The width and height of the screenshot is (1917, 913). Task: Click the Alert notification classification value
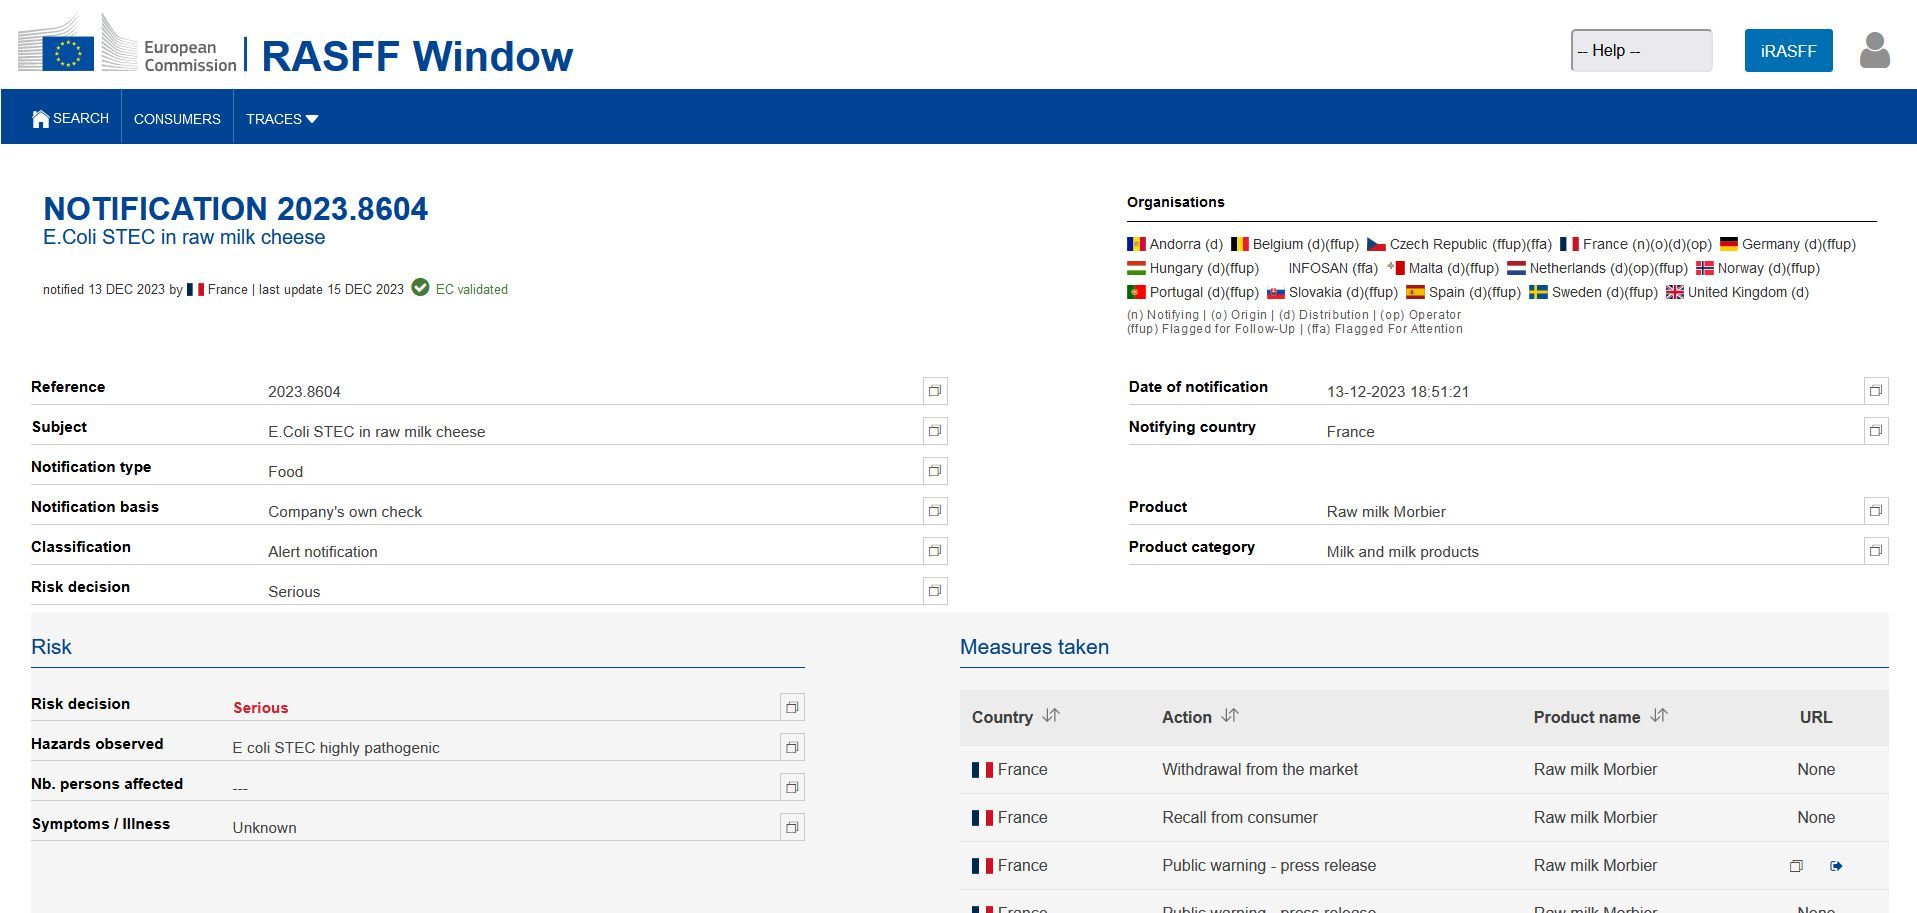[323, 552]
